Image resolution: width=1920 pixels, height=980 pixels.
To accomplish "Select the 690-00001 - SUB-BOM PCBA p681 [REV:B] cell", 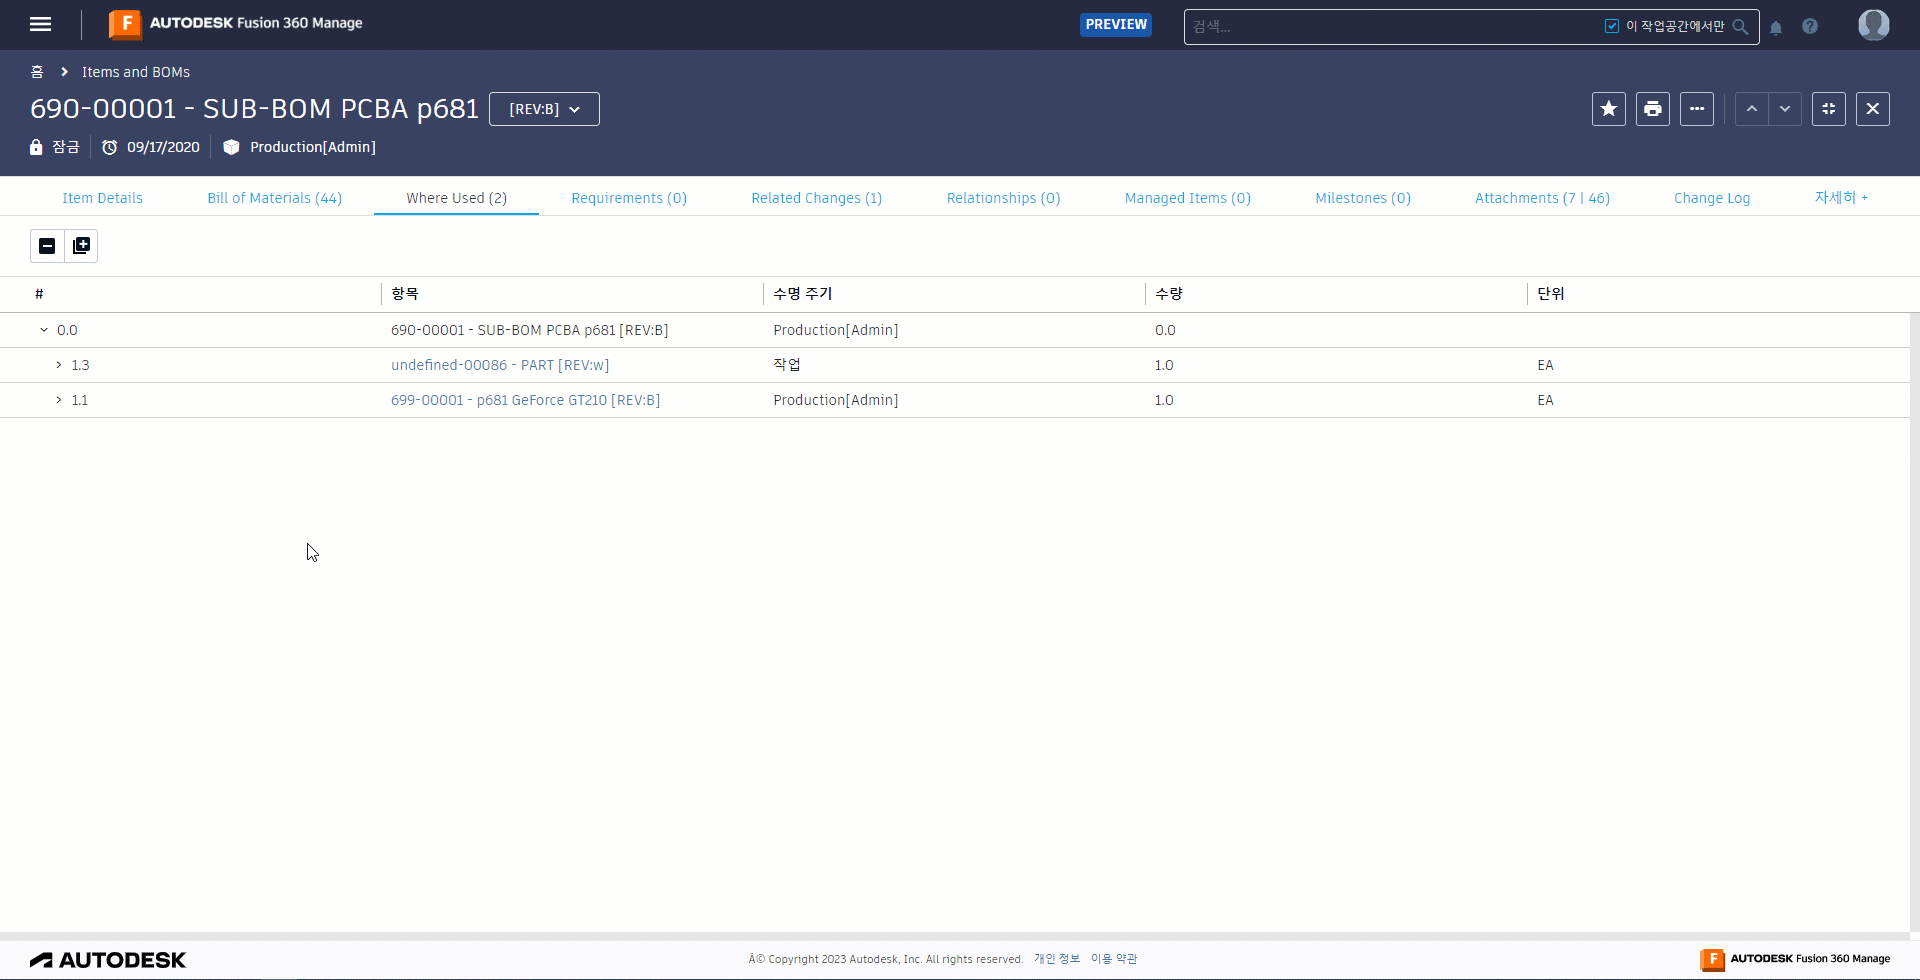I will pyautogui.click(x=530, y=330).
